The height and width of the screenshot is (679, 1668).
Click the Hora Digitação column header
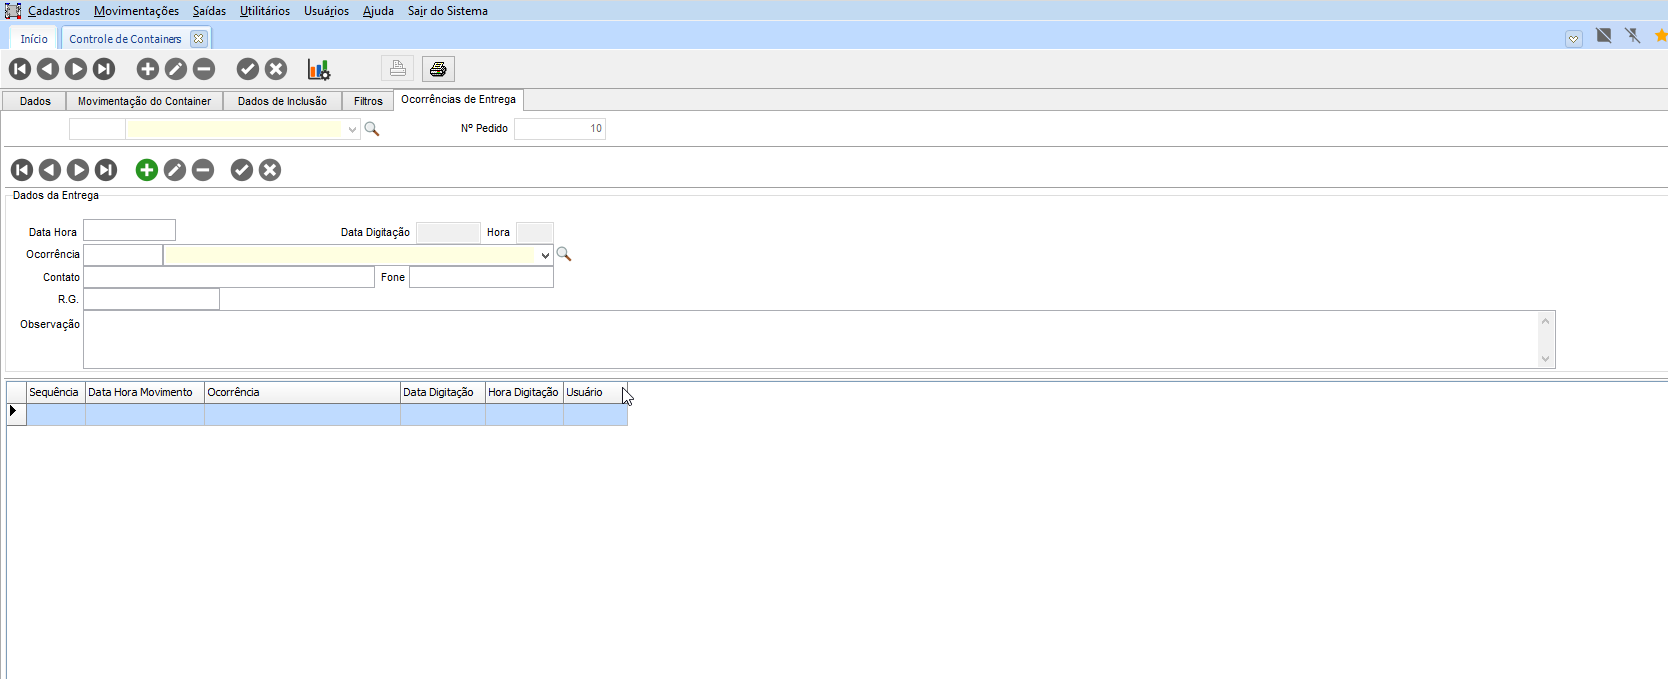point(524,393)
